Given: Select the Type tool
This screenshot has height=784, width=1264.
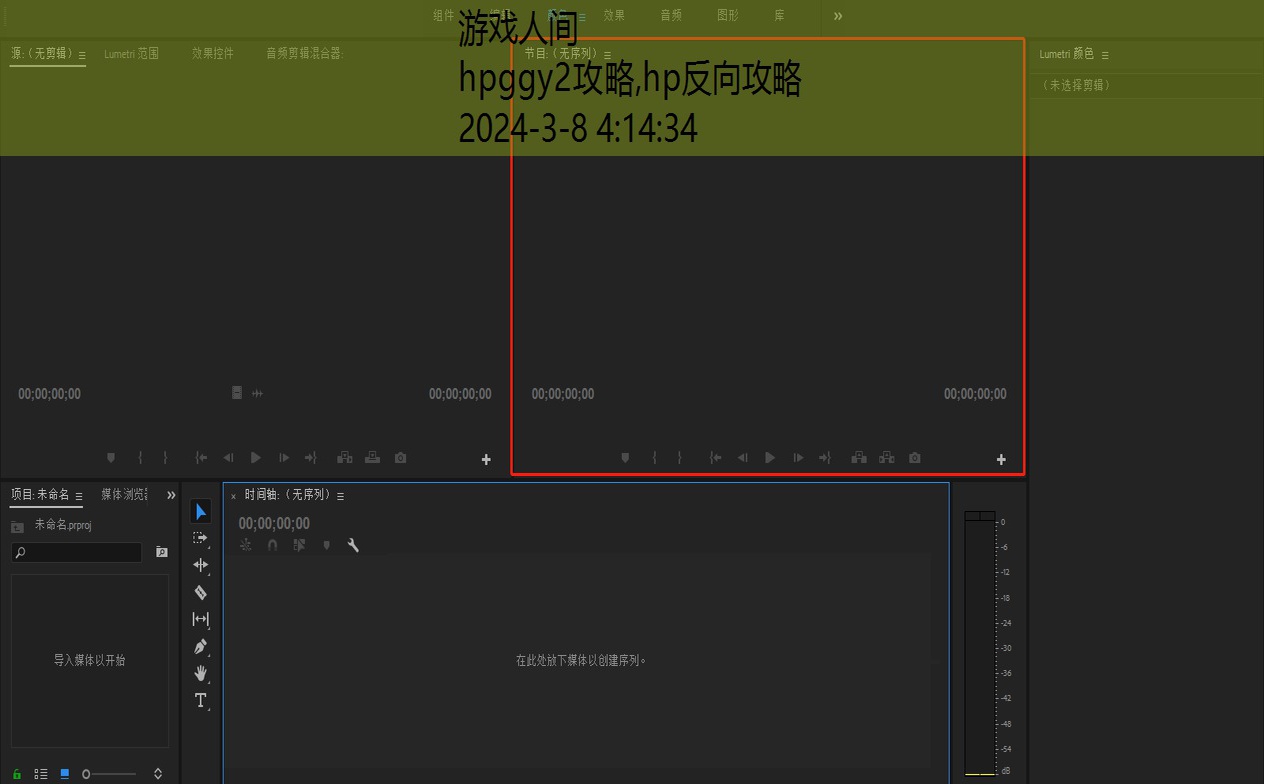Looking at the screenshot, I should tap(200, 700).
